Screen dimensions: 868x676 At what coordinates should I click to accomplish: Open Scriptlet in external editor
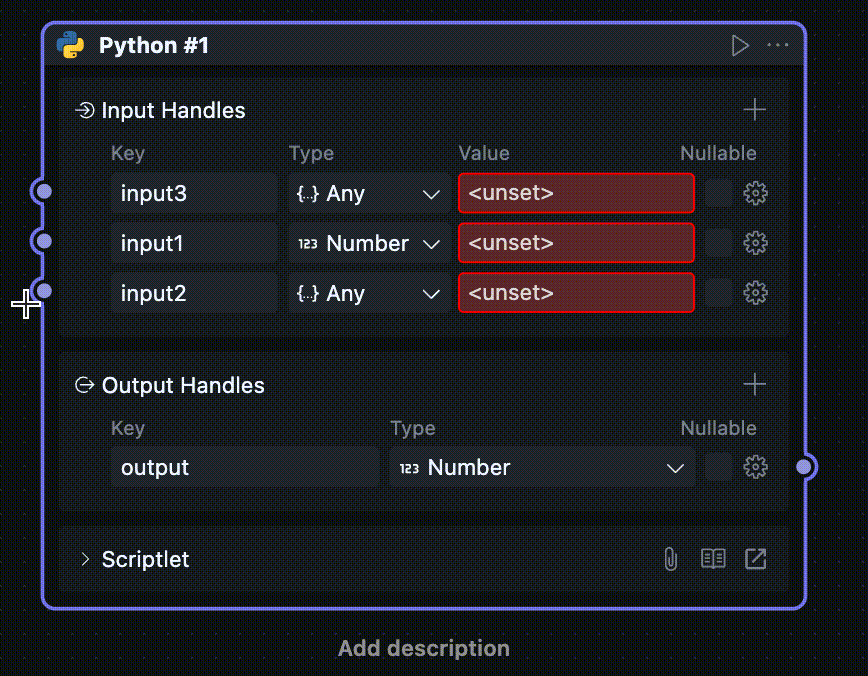pyautogui.click(x=756, y=559)
